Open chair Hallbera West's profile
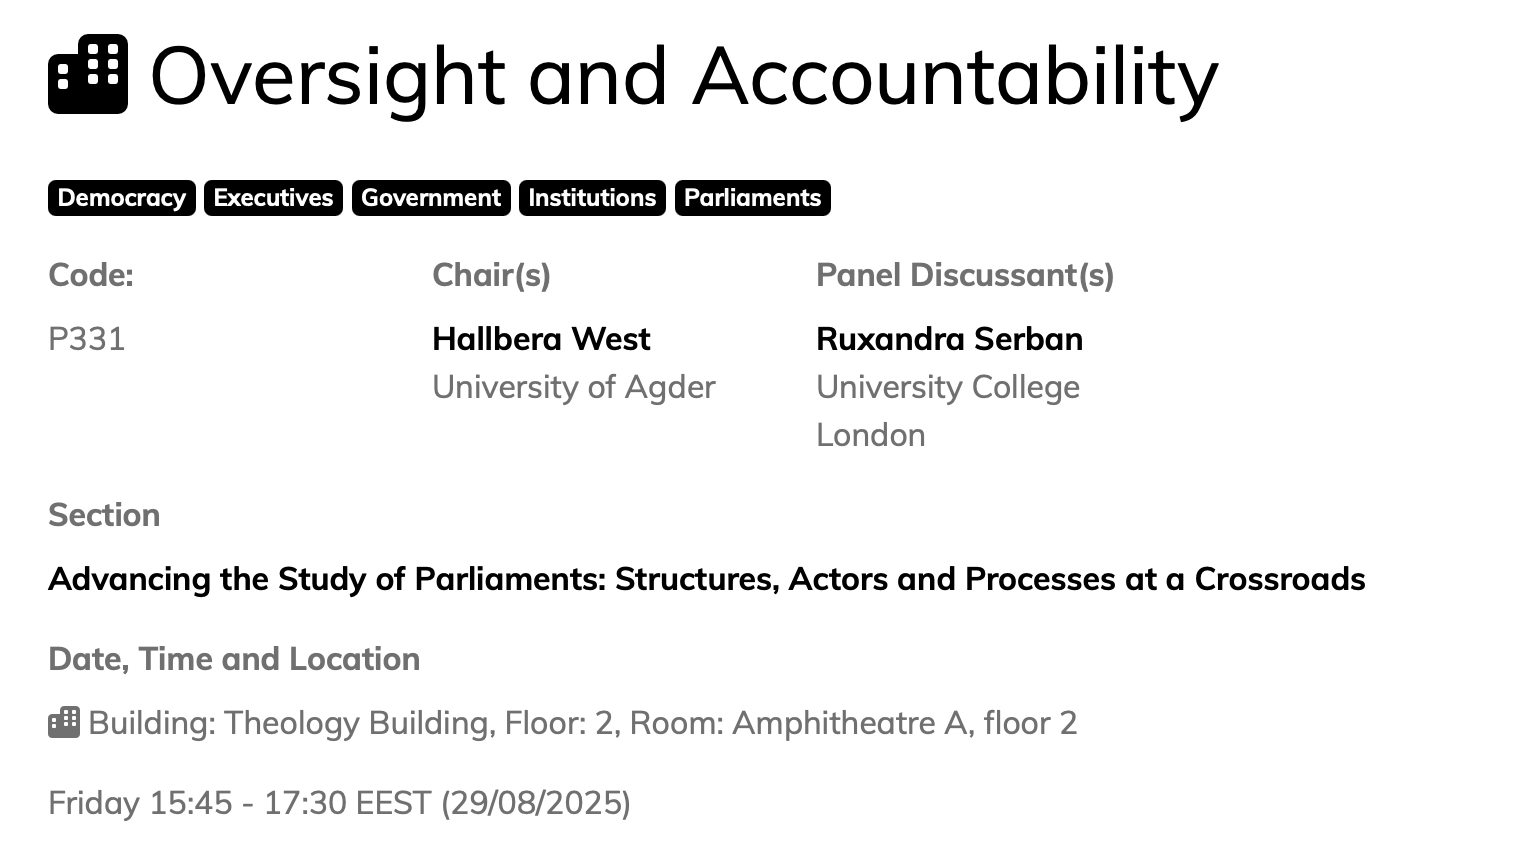The image size is (1540, 858). (541, 339)
